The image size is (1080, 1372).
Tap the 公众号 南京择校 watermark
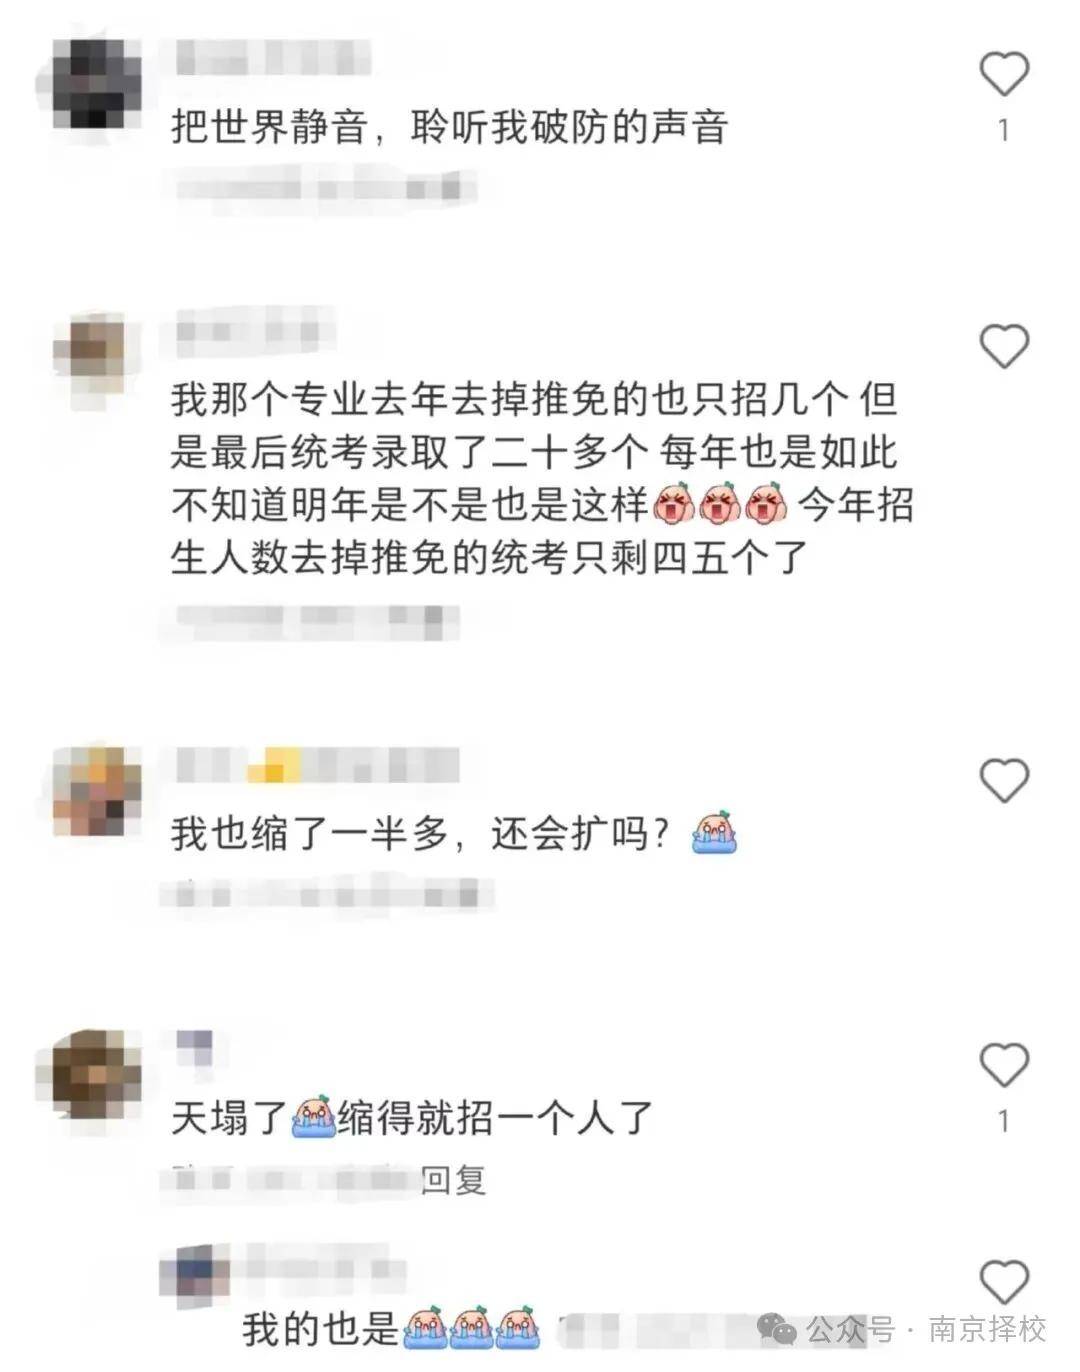pos(902,1329)
